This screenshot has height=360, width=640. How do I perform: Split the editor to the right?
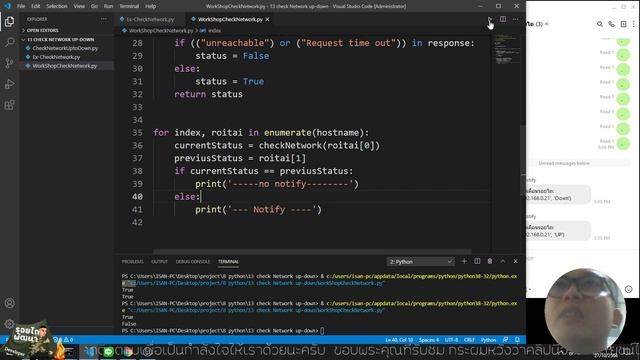503,19
